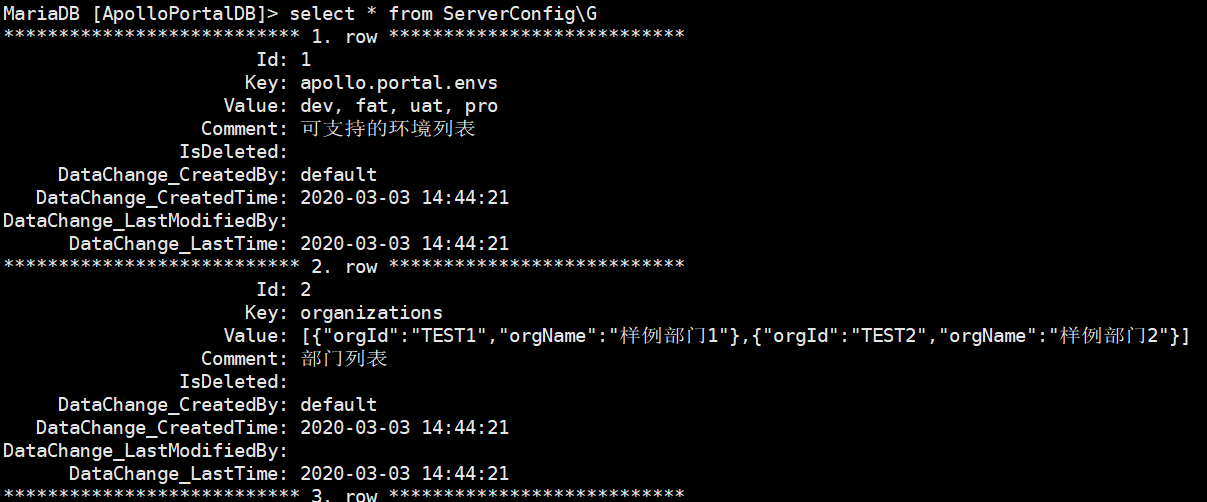Screen dimensions: 1207x502
Task: Click the IsDeleted label in first row
Action: coord(233,151)
